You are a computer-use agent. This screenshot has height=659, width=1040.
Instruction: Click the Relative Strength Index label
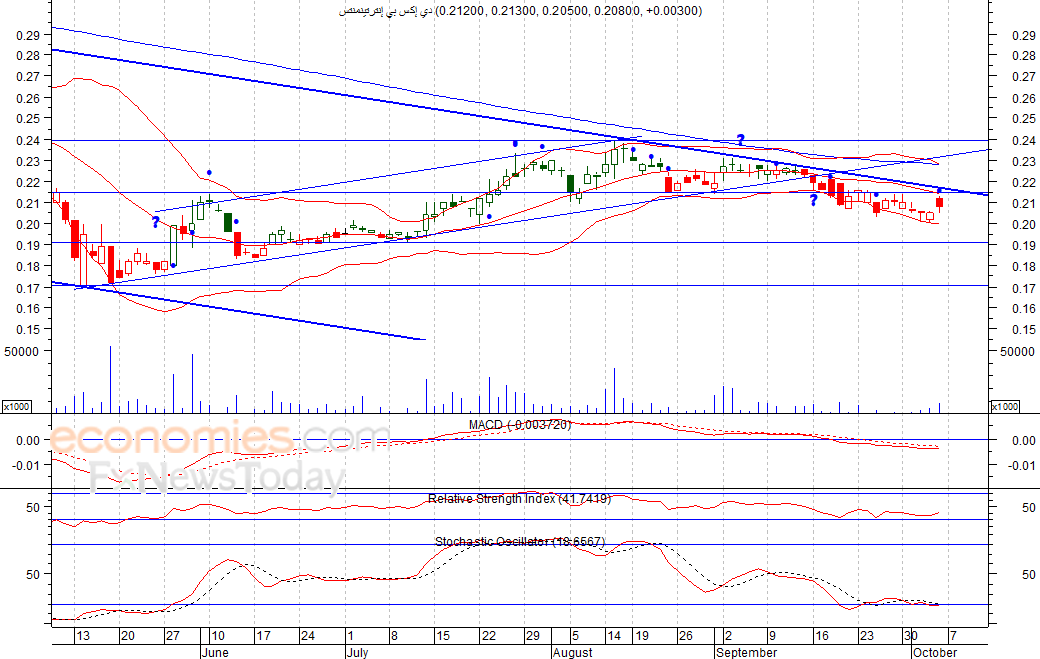pyautogui.click(x=519, y=499)
